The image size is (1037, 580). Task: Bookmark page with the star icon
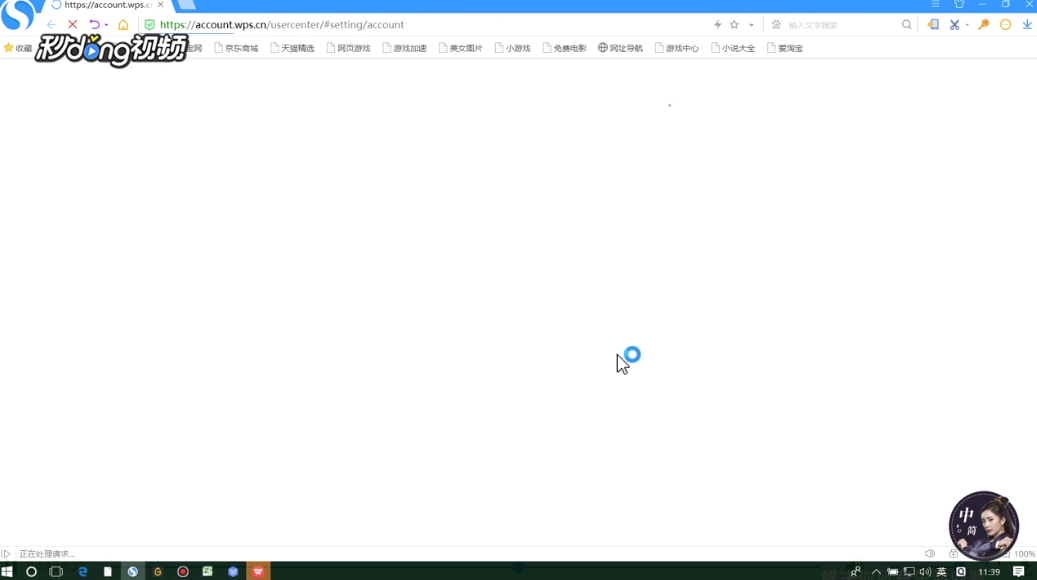[734, 24]
